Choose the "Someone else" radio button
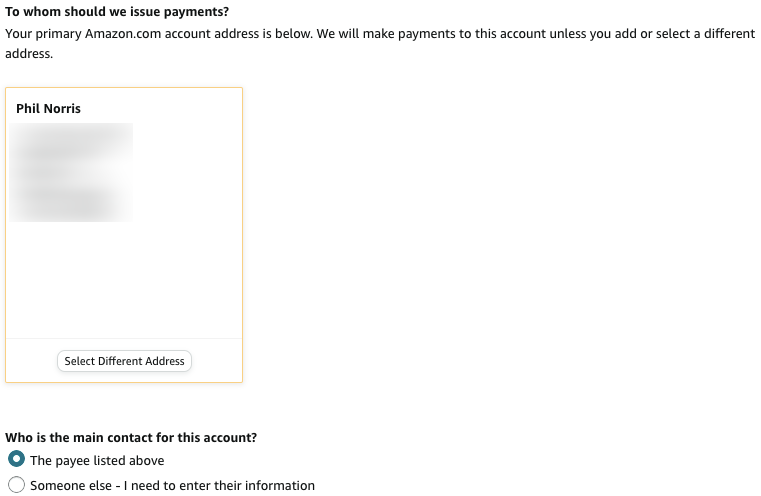Viewport: 761px width, 496px height. (x=16, y=485)
